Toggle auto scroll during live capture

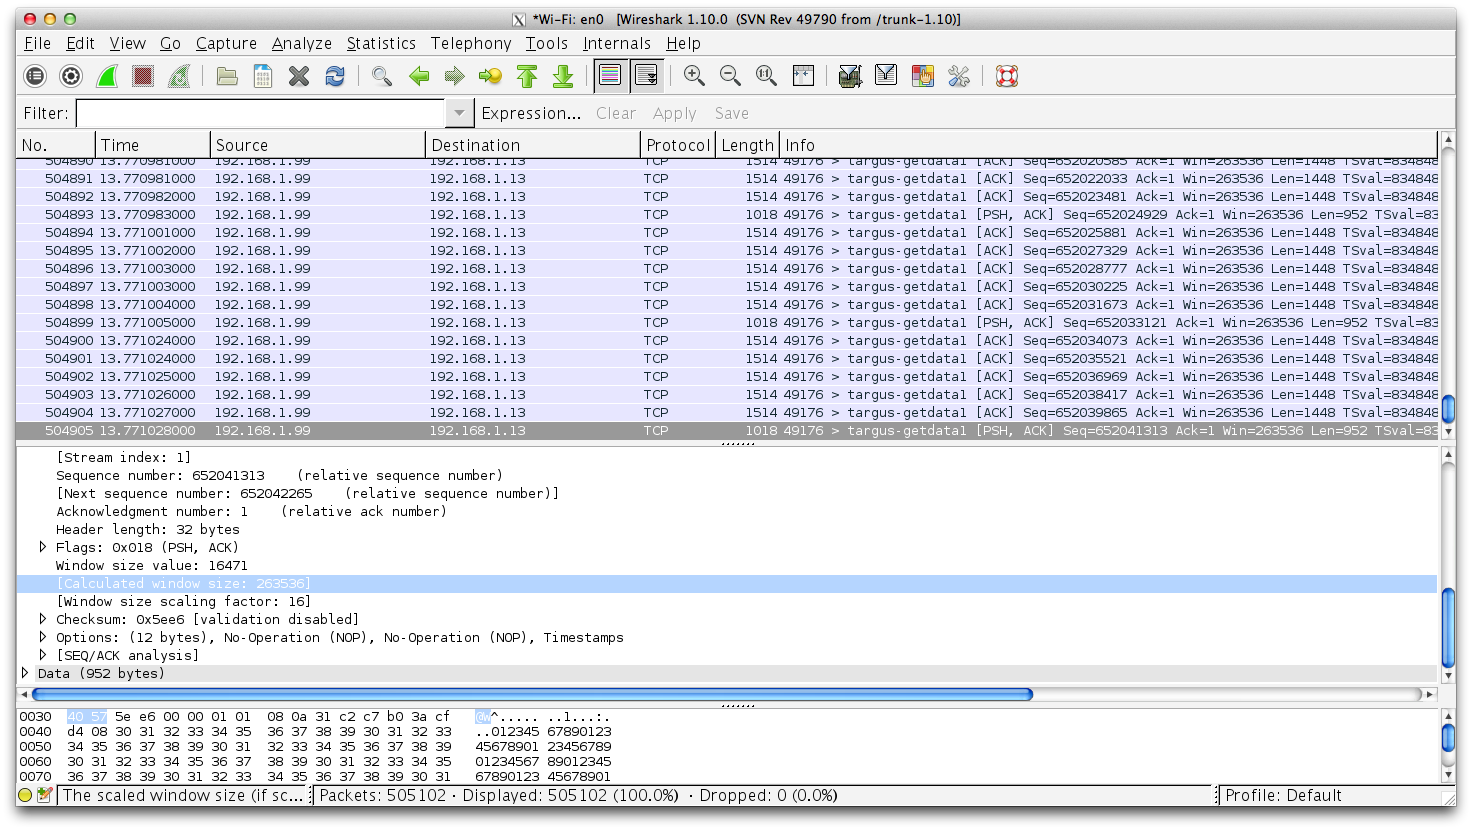tap(646, 76)
